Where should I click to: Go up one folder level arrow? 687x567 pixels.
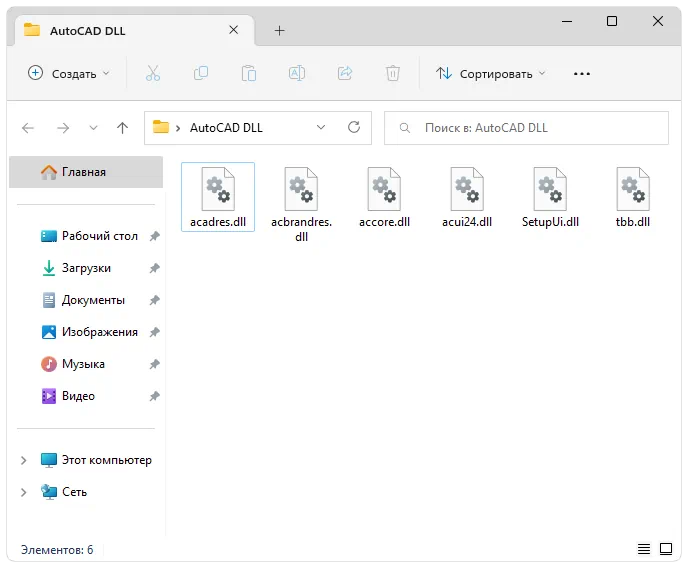(122, 128)
